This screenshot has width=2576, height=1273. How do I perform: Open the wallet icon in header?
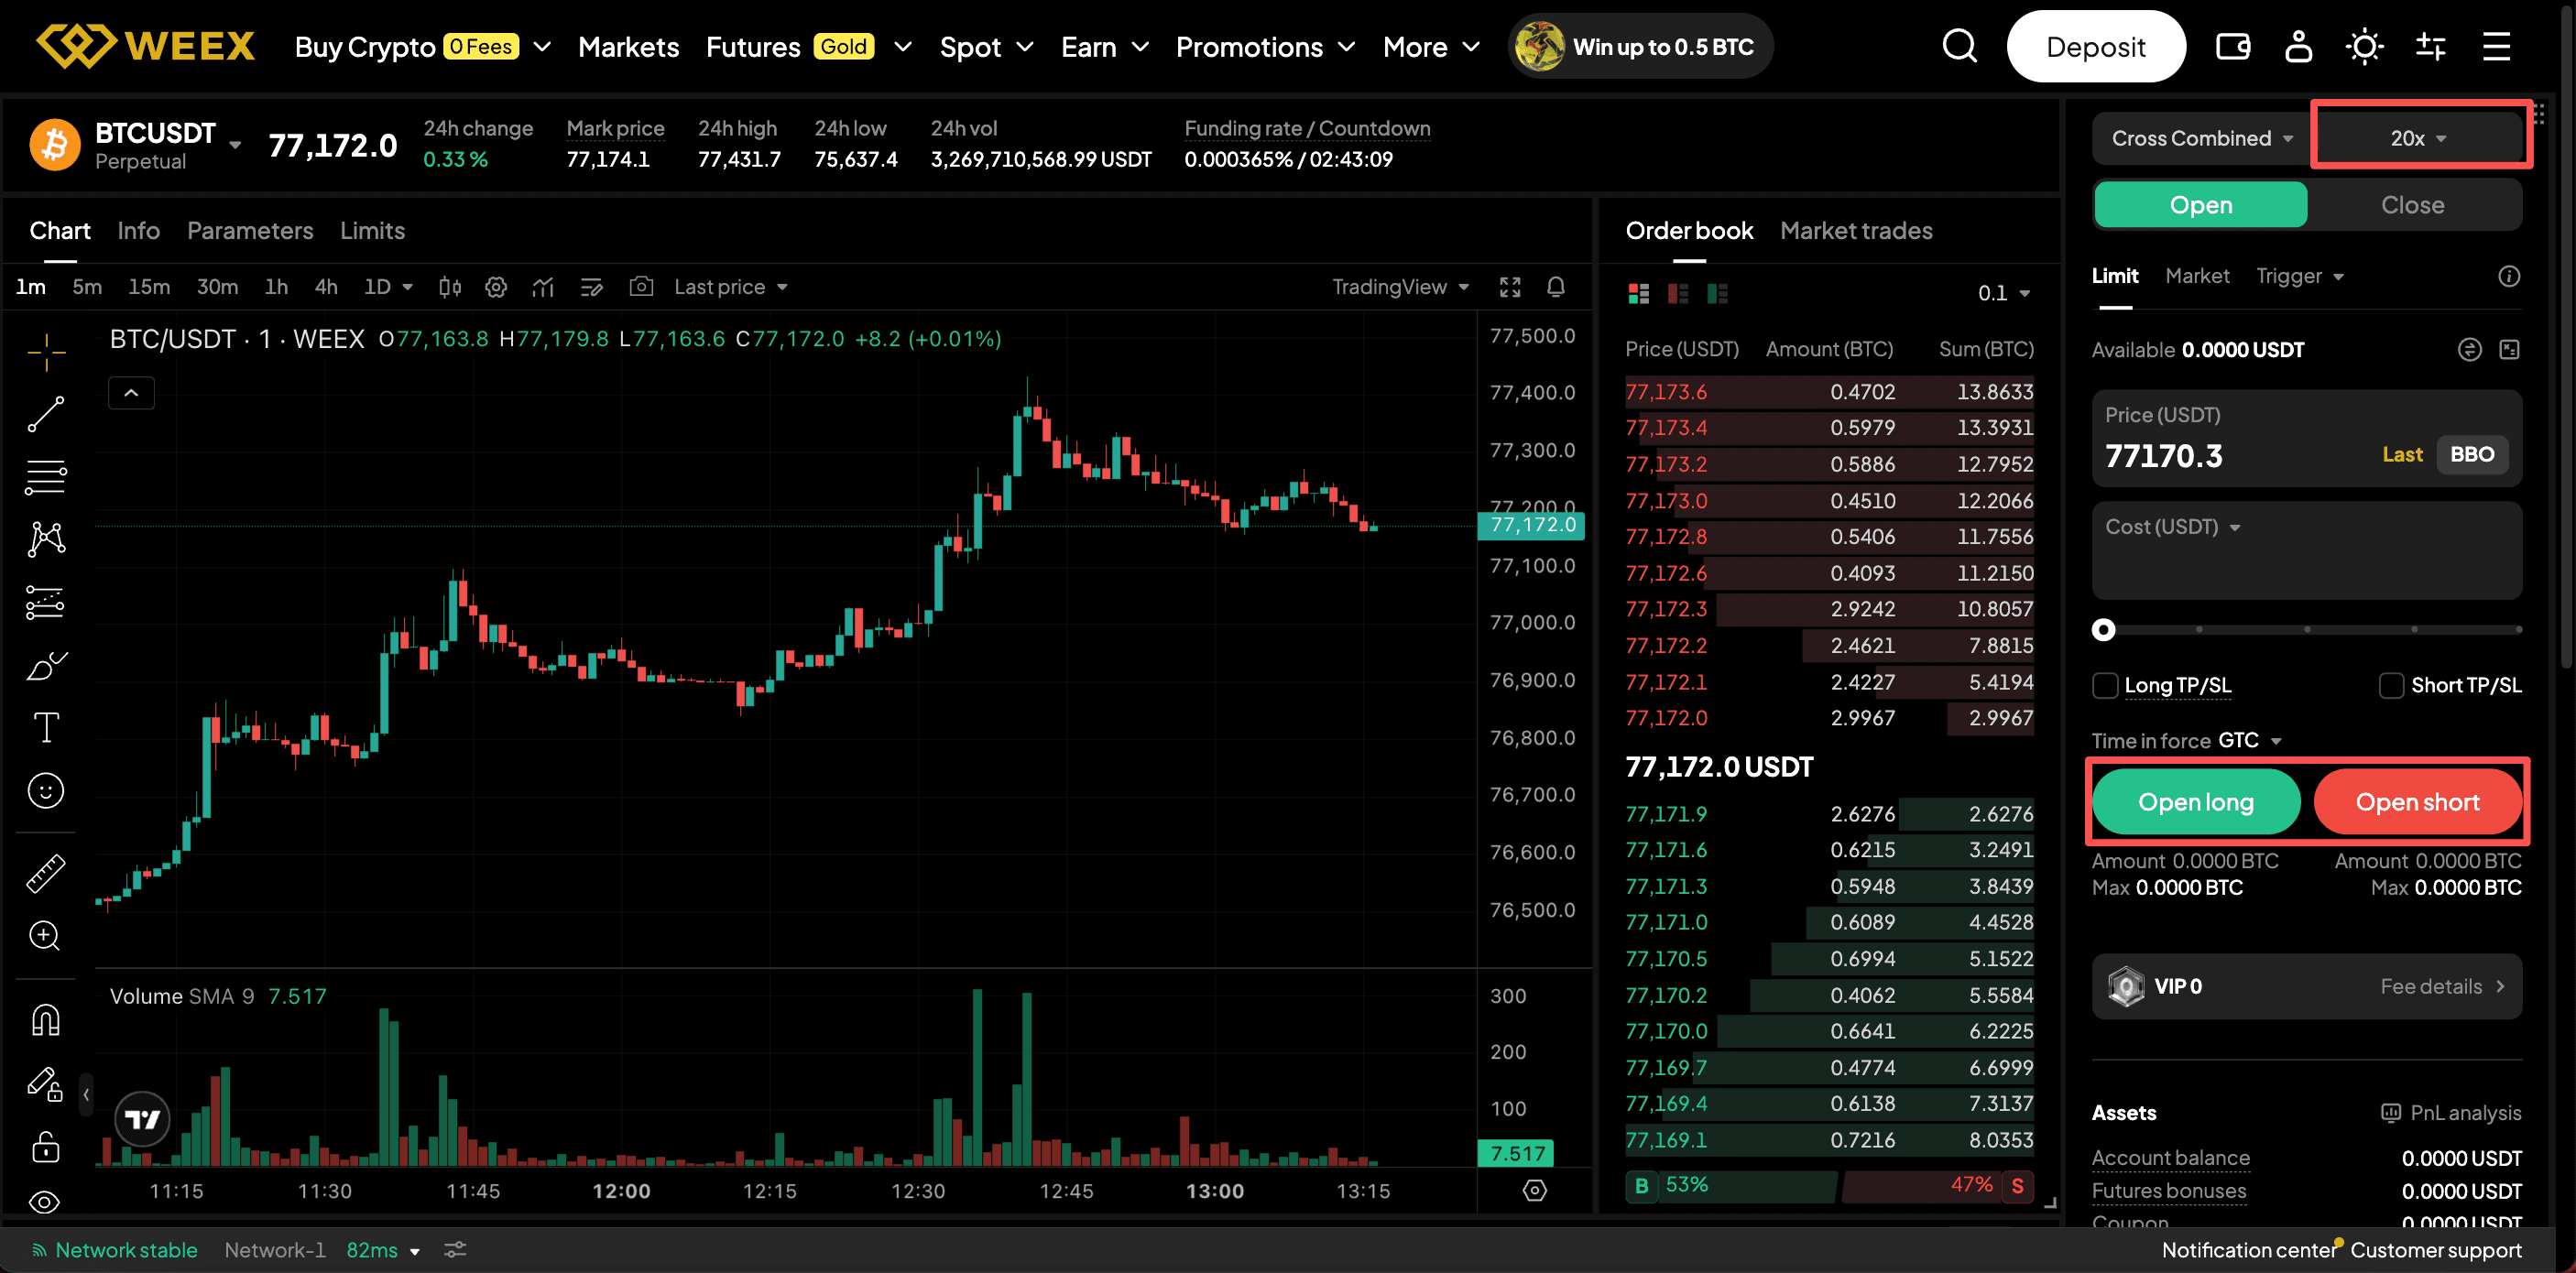[2232, 46]
